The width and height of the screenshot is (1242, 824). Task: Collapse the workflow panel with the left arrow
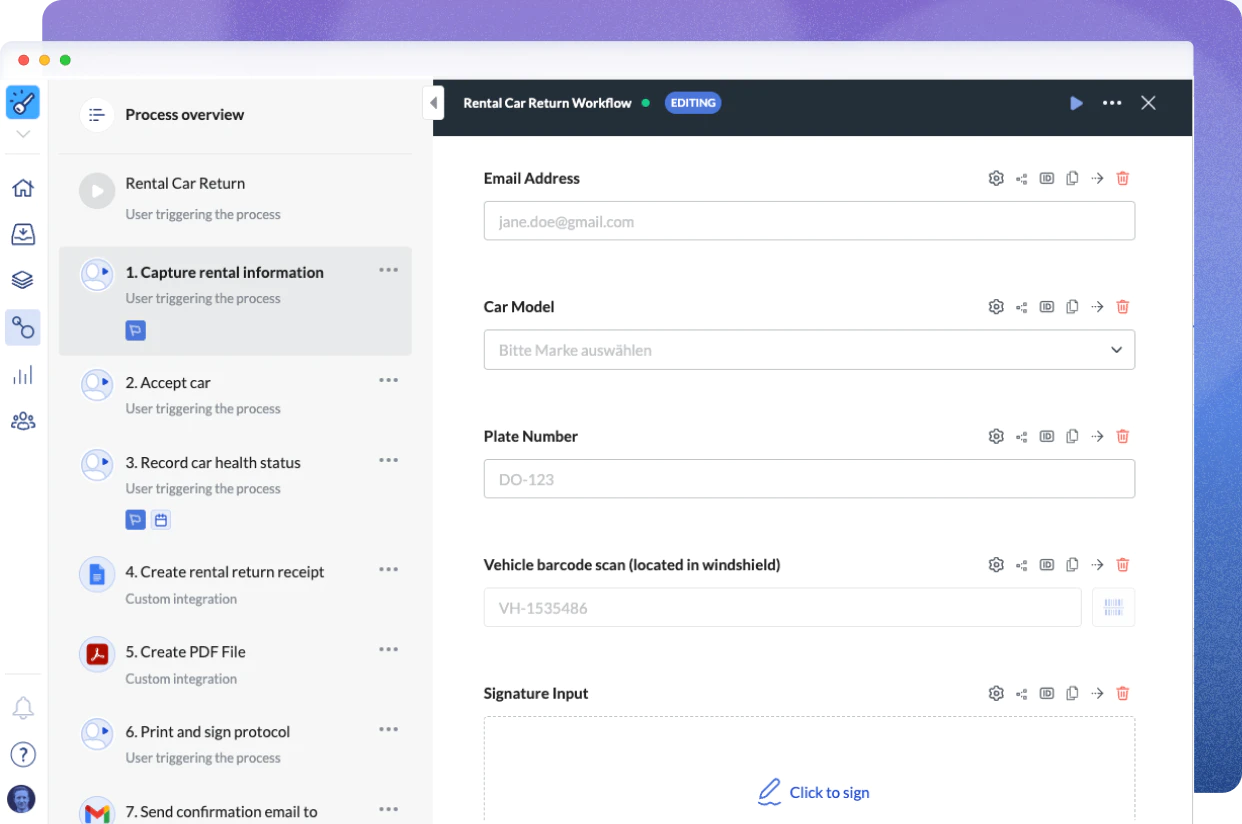coord(433,102)
